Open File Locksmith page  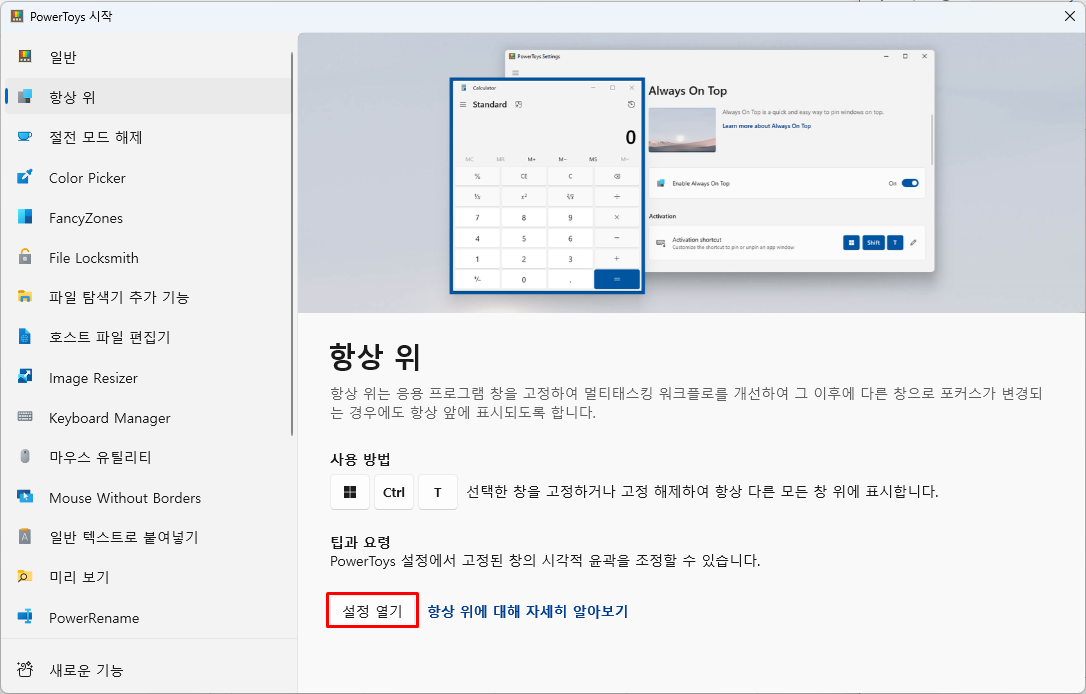148,257
